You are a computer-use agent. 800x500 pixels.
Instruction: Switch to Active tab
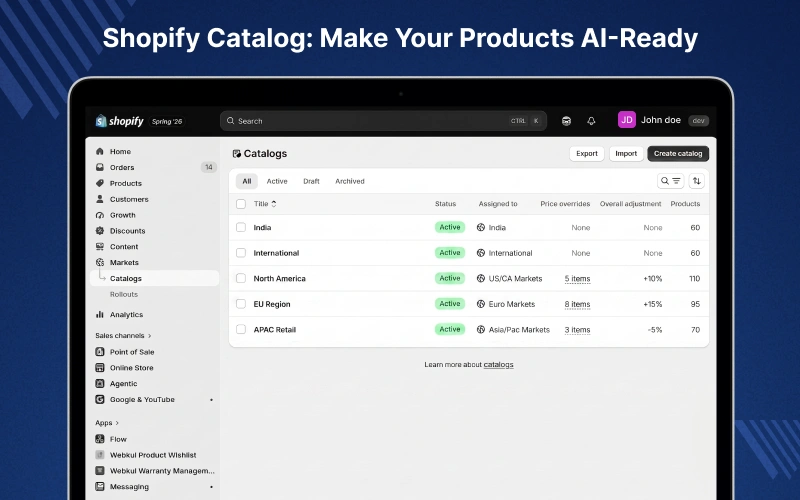click(x=277, y=181)
